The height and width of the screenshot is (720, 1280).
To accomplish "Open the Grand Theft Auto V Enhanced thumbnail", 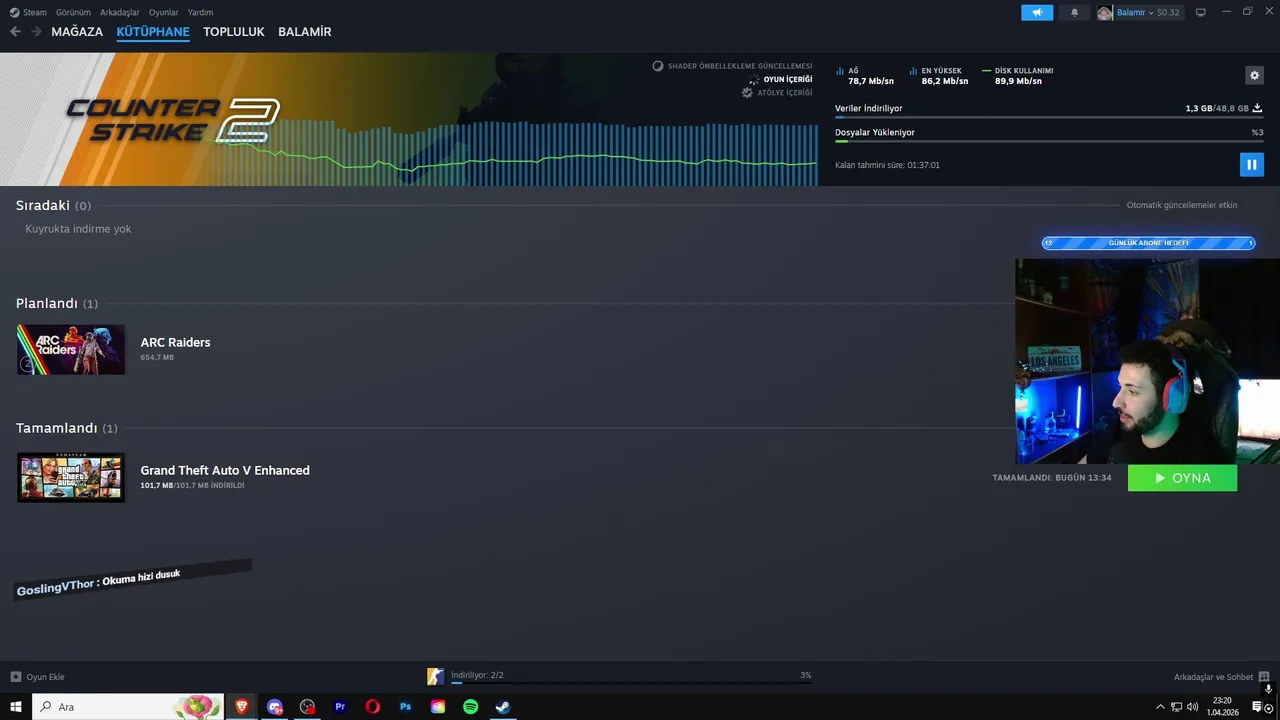I will pos(71,477).
